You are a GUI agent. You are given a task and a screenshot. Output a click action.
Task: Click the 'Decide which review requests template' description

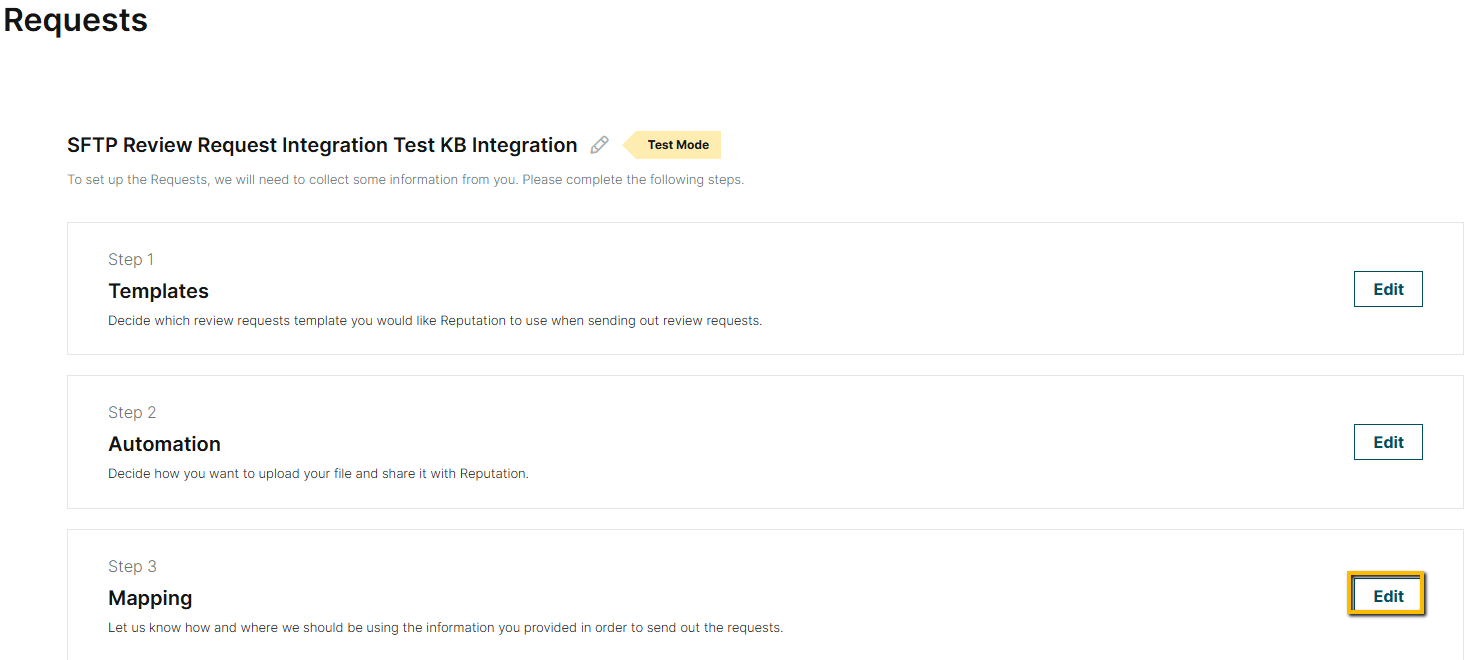(x=435, y=321)
